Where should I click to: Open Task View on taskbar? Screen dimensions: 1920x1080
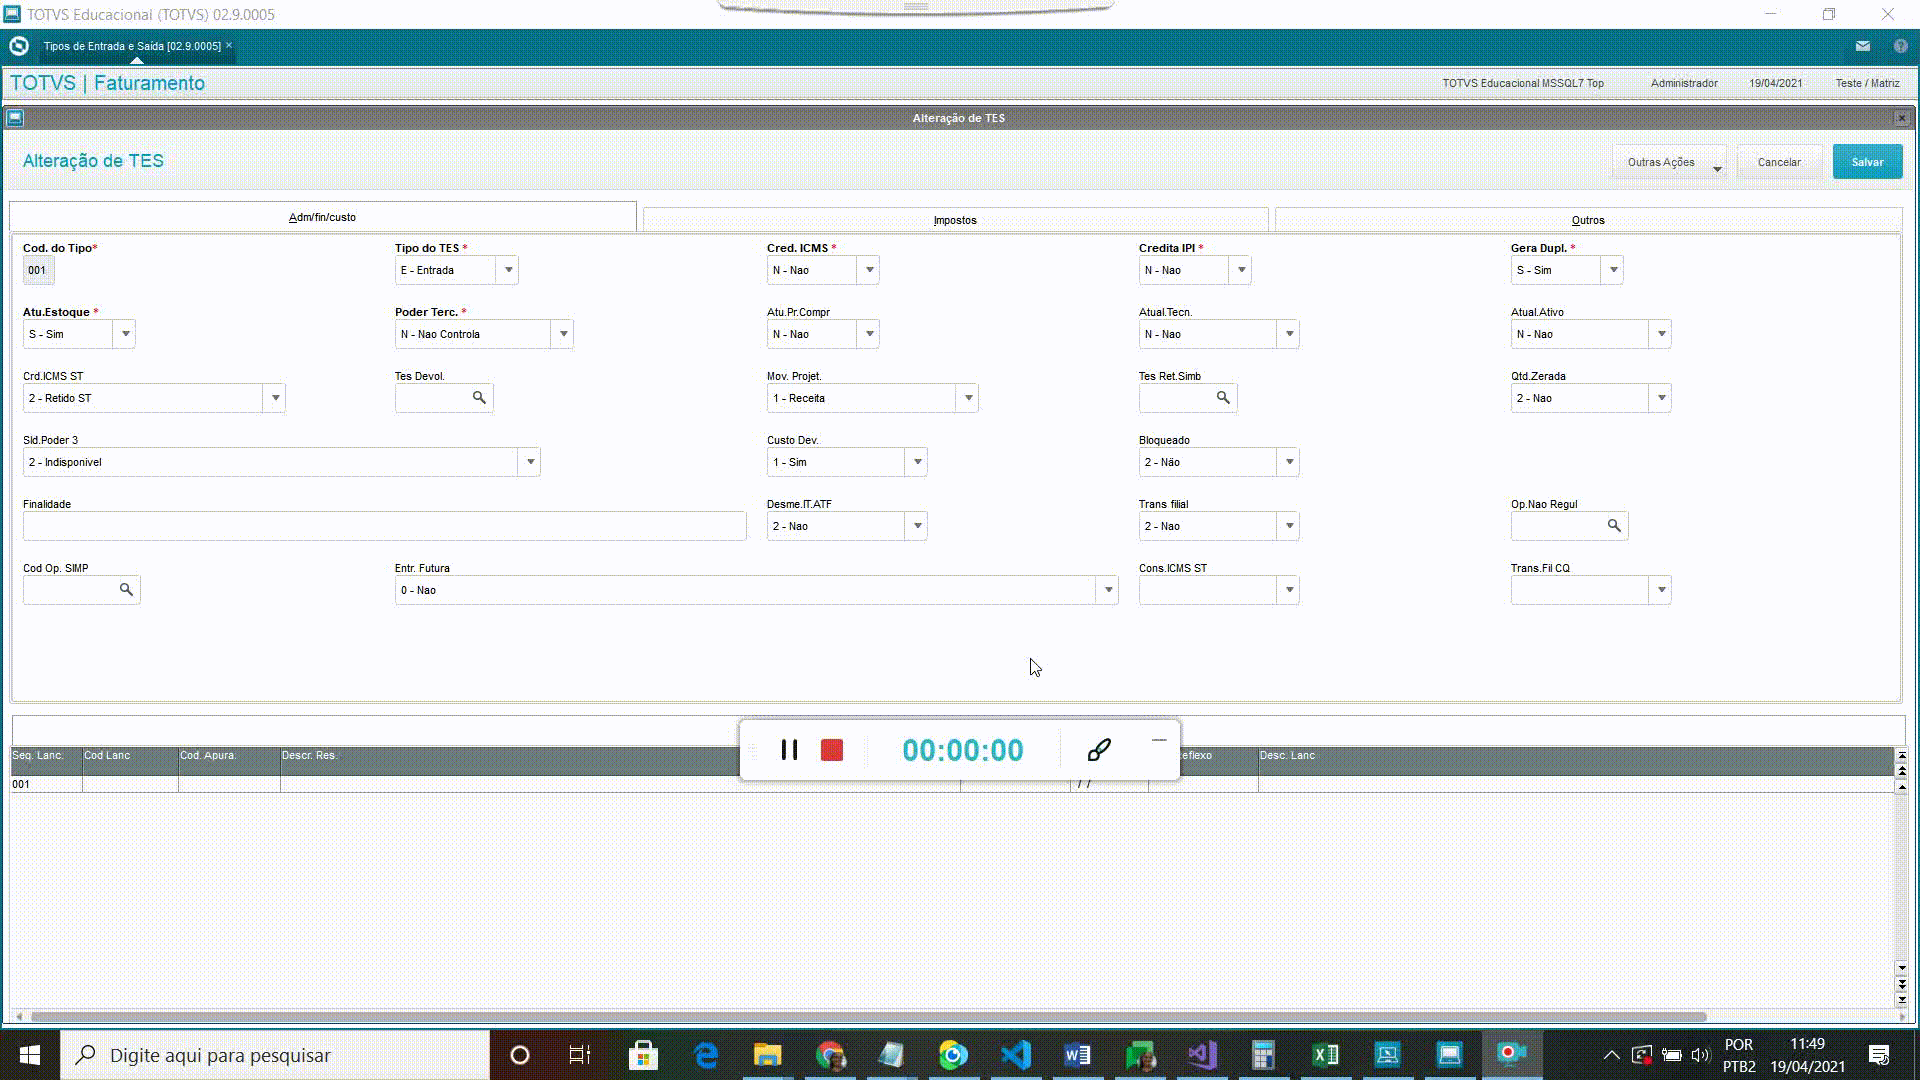pos(580,1055)
